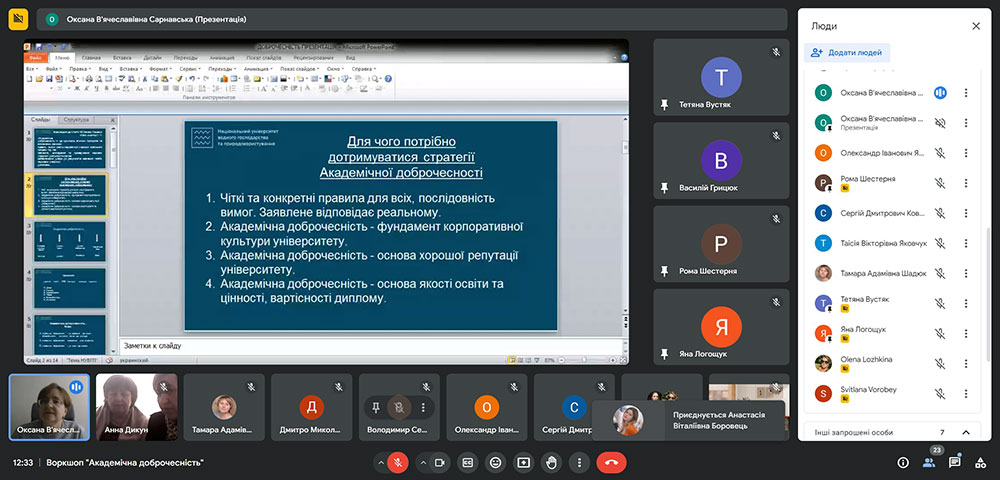Toggle the camera in the call bar
Screen dimensions: 1000x480
[440, 463]
